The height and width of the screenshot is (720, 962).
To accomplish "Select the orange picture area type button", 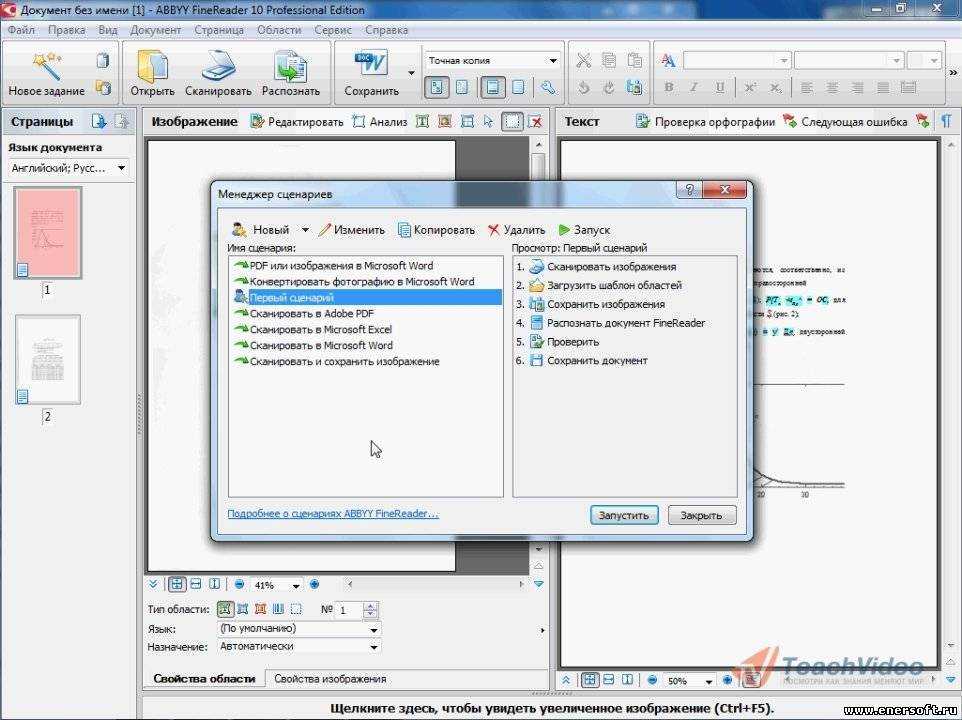I will tap(261, 609).
